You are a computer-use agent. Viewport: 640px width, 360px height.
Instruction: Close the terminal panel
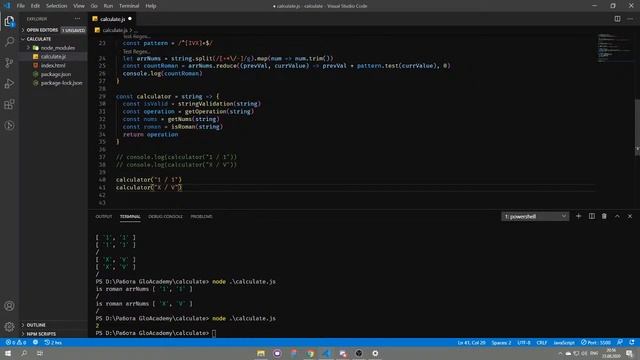(630, 216)
